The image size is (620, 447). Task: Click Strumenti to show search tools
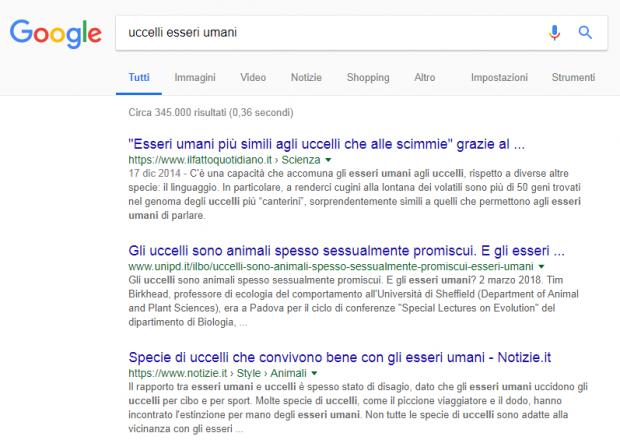(x=573, y=78)
